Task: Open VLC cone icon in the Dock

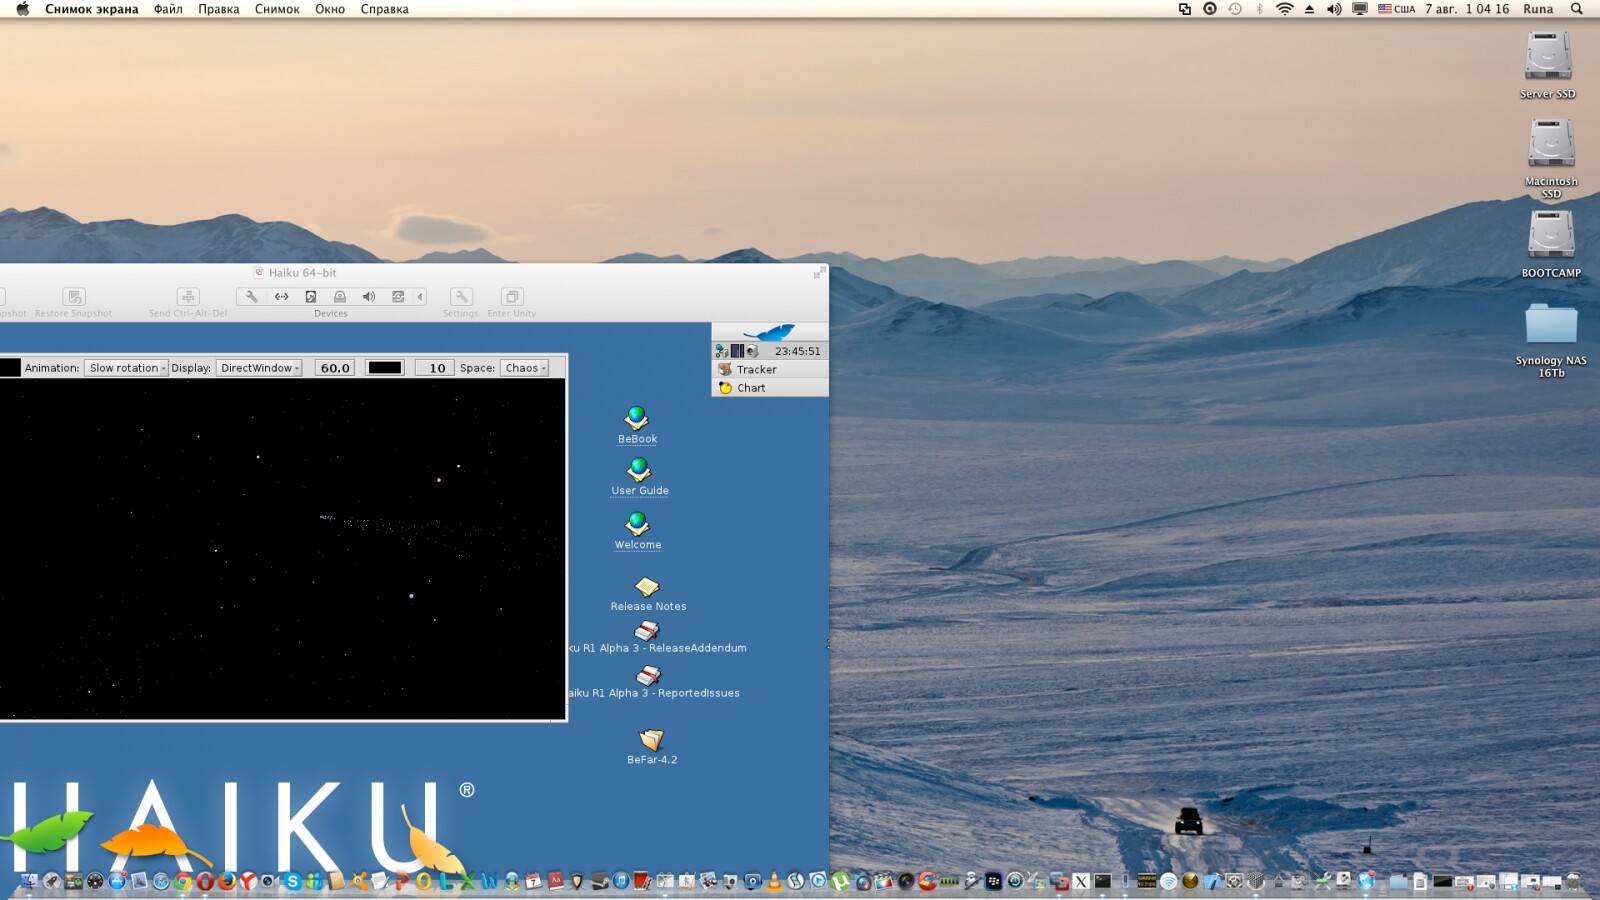Action: (x=774, y=881)
